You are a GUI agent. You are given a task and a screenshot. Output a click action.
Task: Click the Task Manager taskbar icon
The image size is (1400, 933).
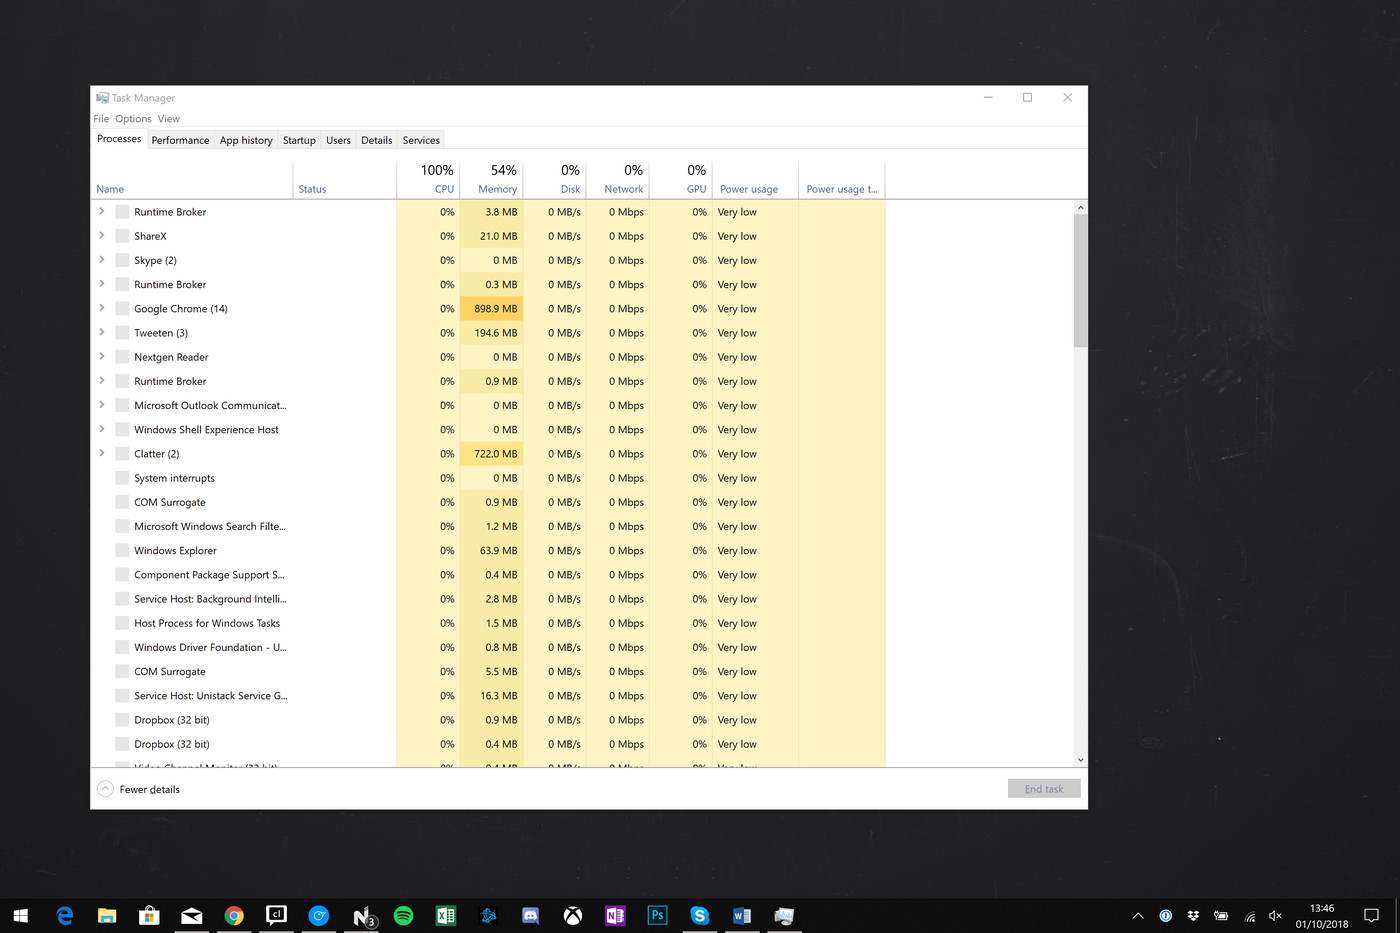[784, 915]
